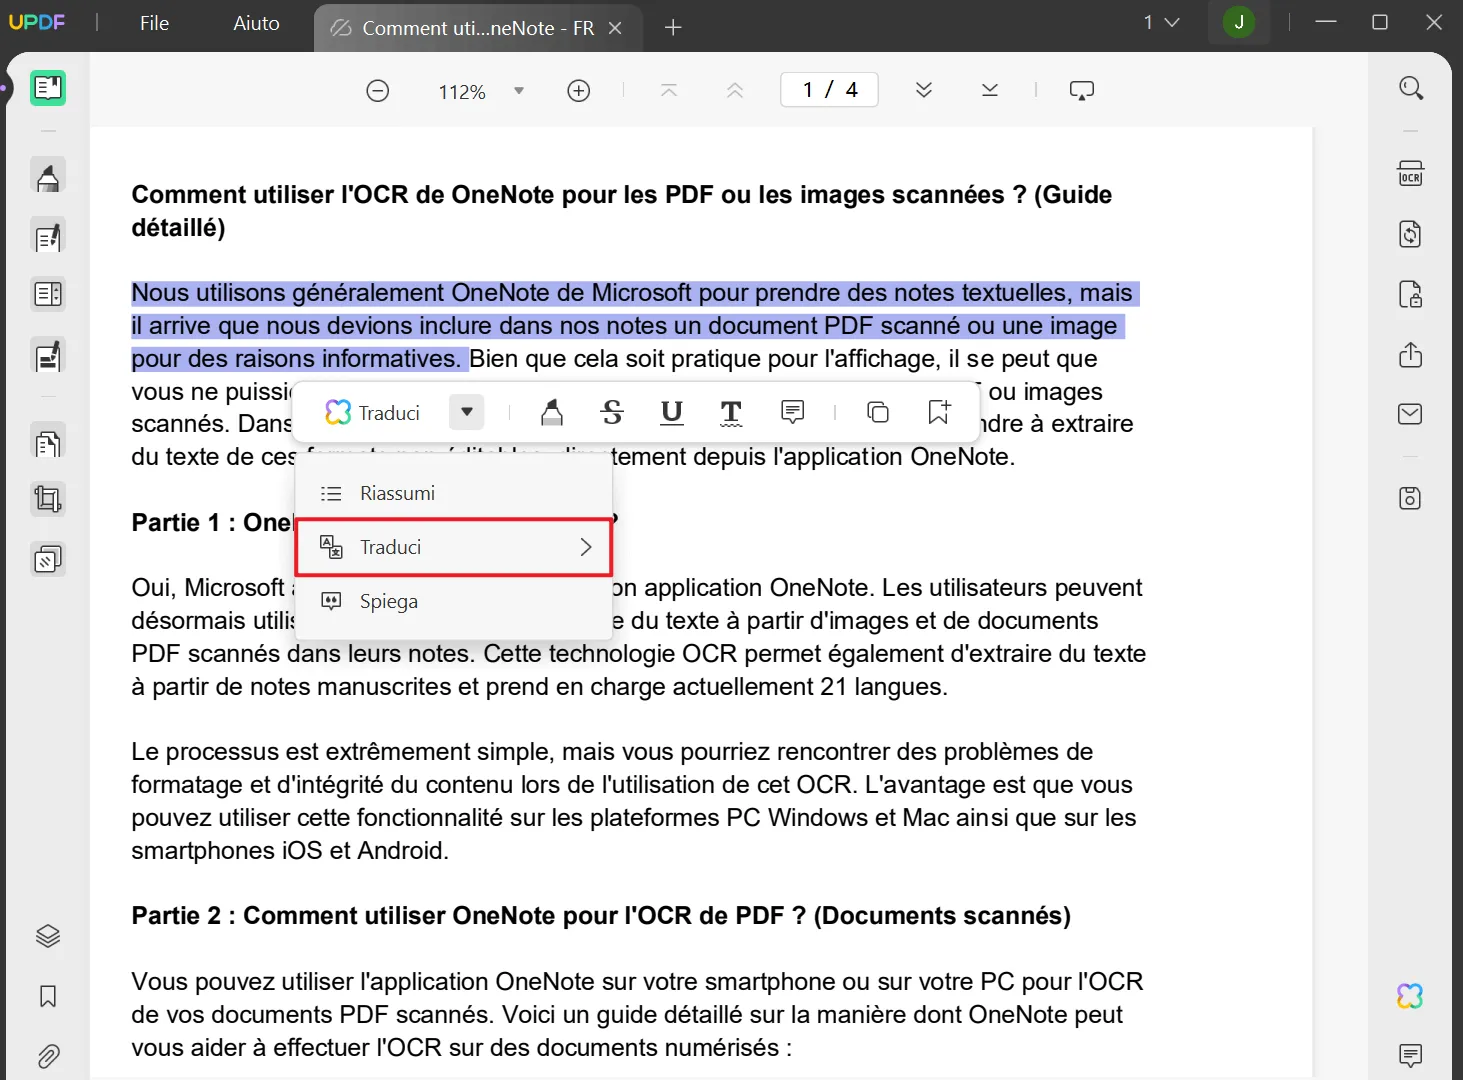Apply squiggly underline to selected text
1463x1080 pixels.
click(x=731, y=412)
